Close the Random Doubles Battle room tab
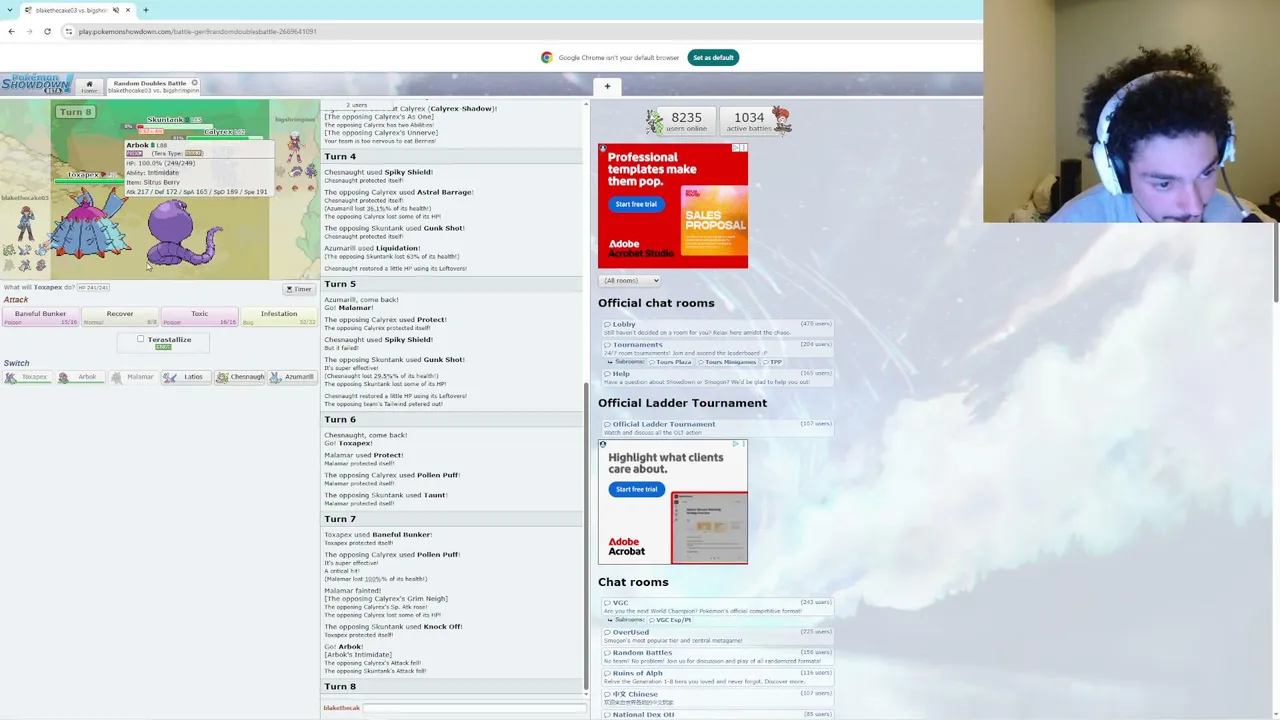 pyautogui.click(x=194, y=83)
